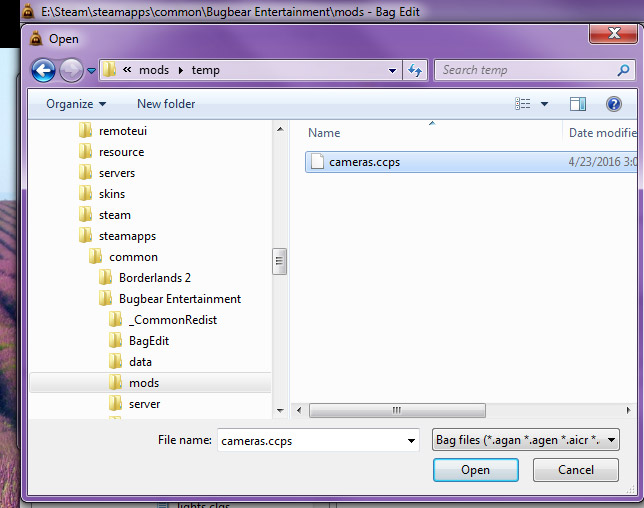
Task: Click the Cancel button
Action: click(575, 470)
